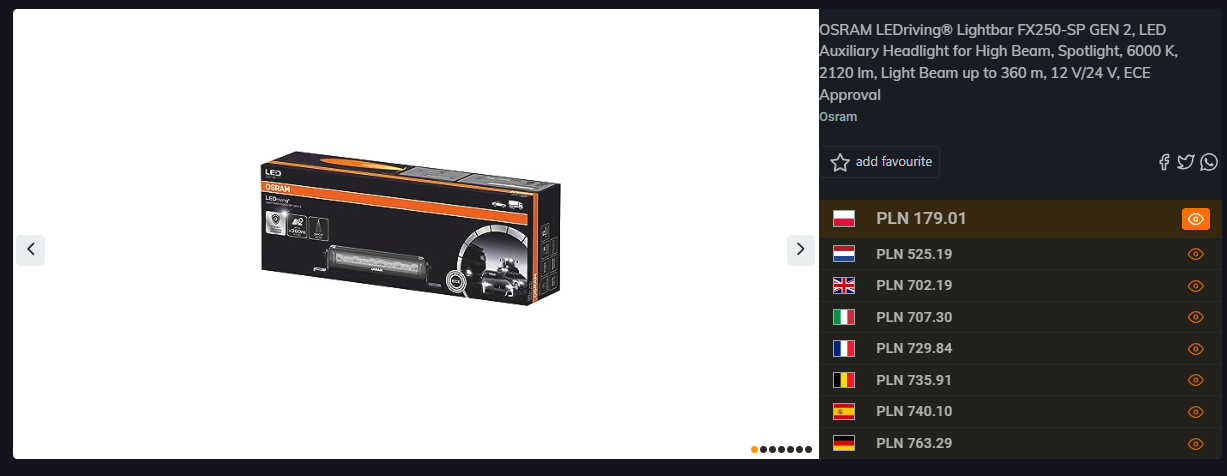Select the PLN 729.84 France price row

1021,349
